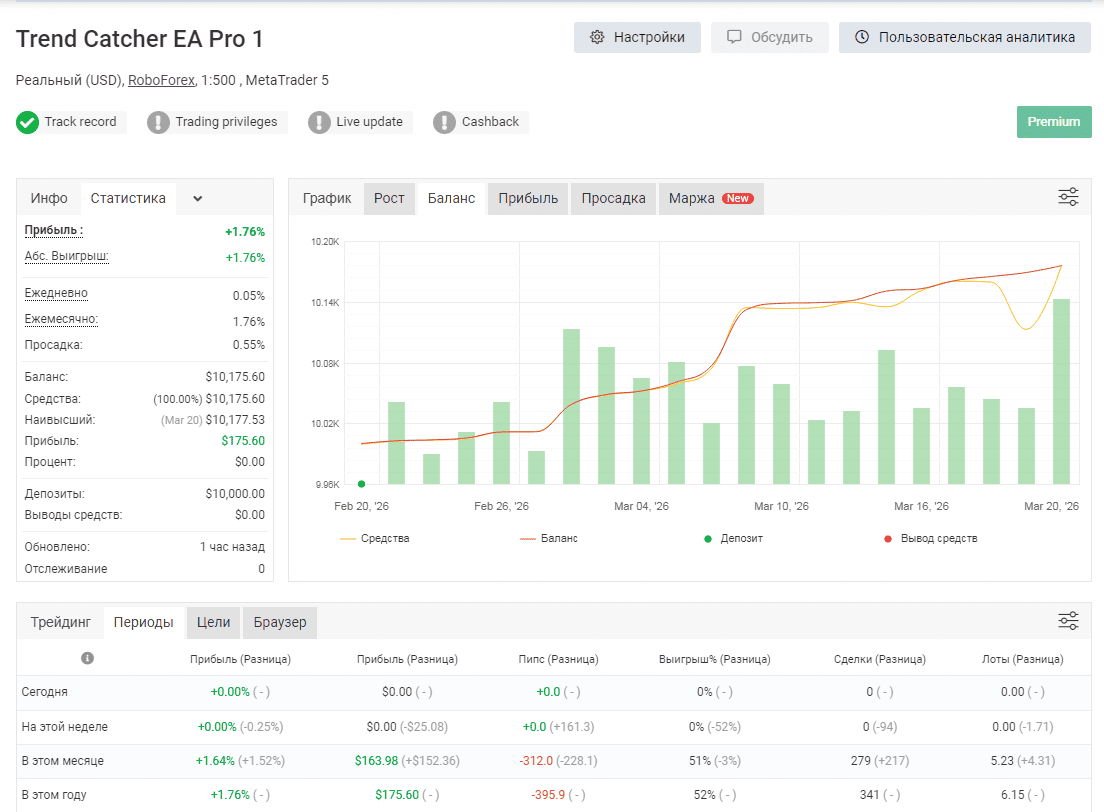Click the В этом месяце row label
This screenshot has width=1104, height=812.
(x=63, y=761)
